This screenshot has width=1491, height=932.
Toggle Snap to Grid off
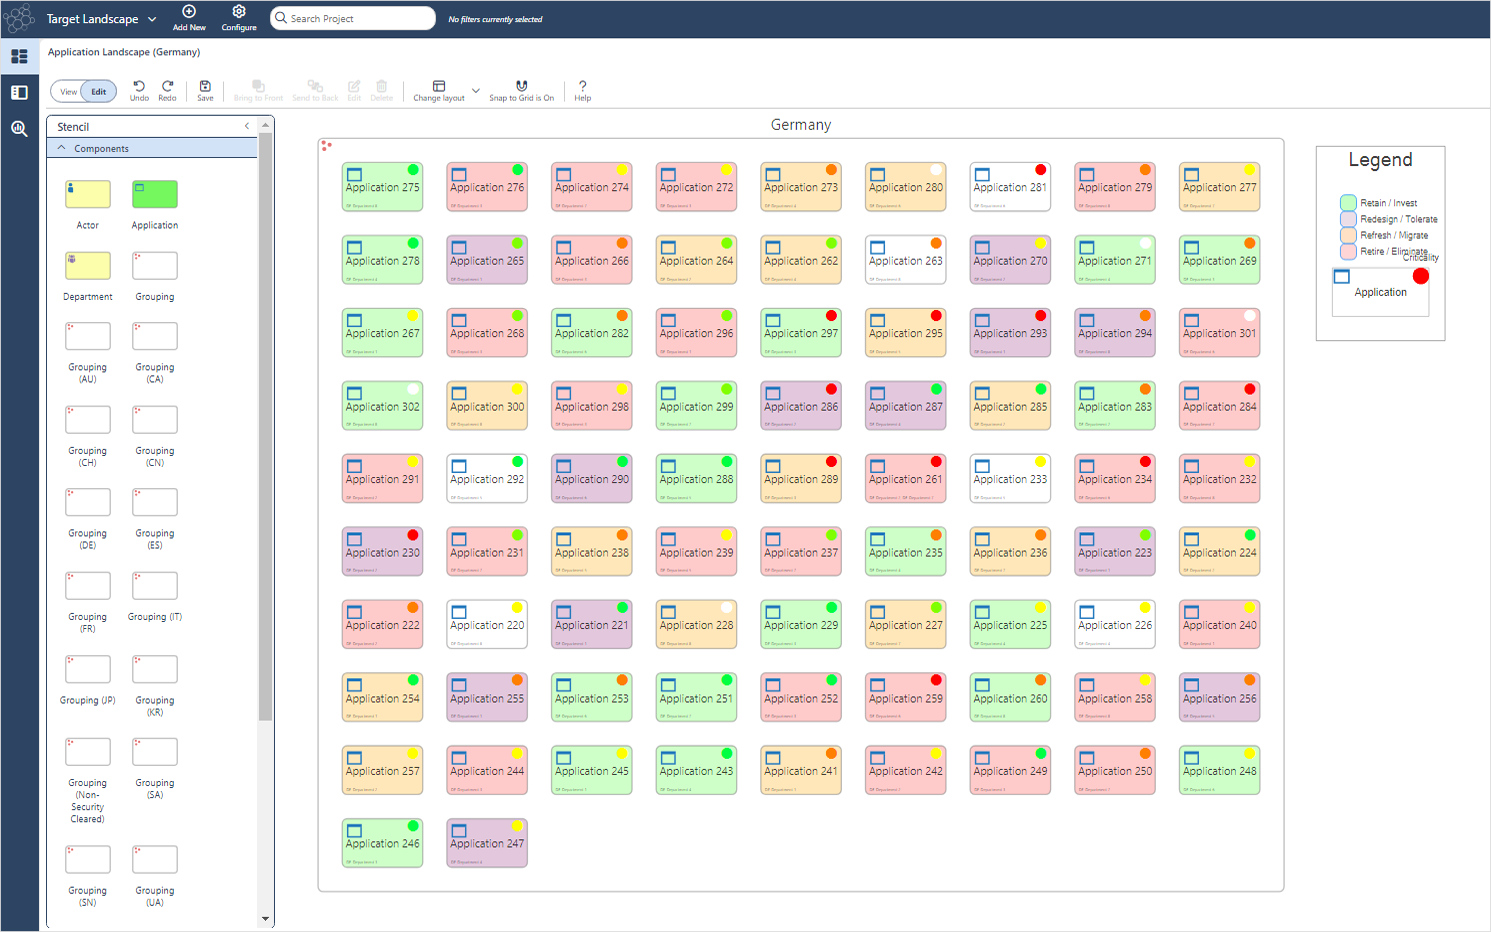(x=521, y=90)
